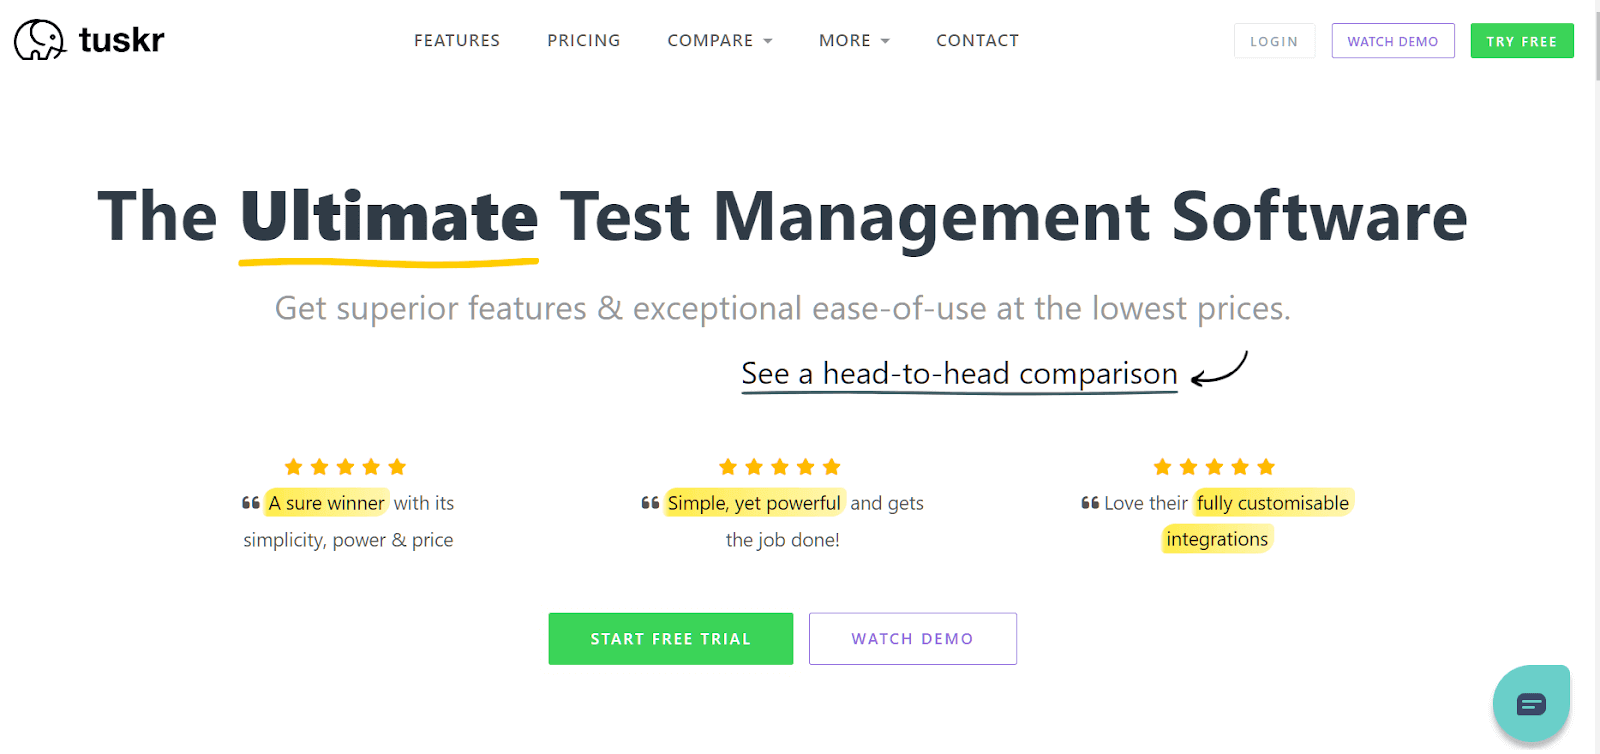This screenshot has height=754, width=1600.
Task: Click the Tuskr elephant logo icon
Action: click(40, 40)
